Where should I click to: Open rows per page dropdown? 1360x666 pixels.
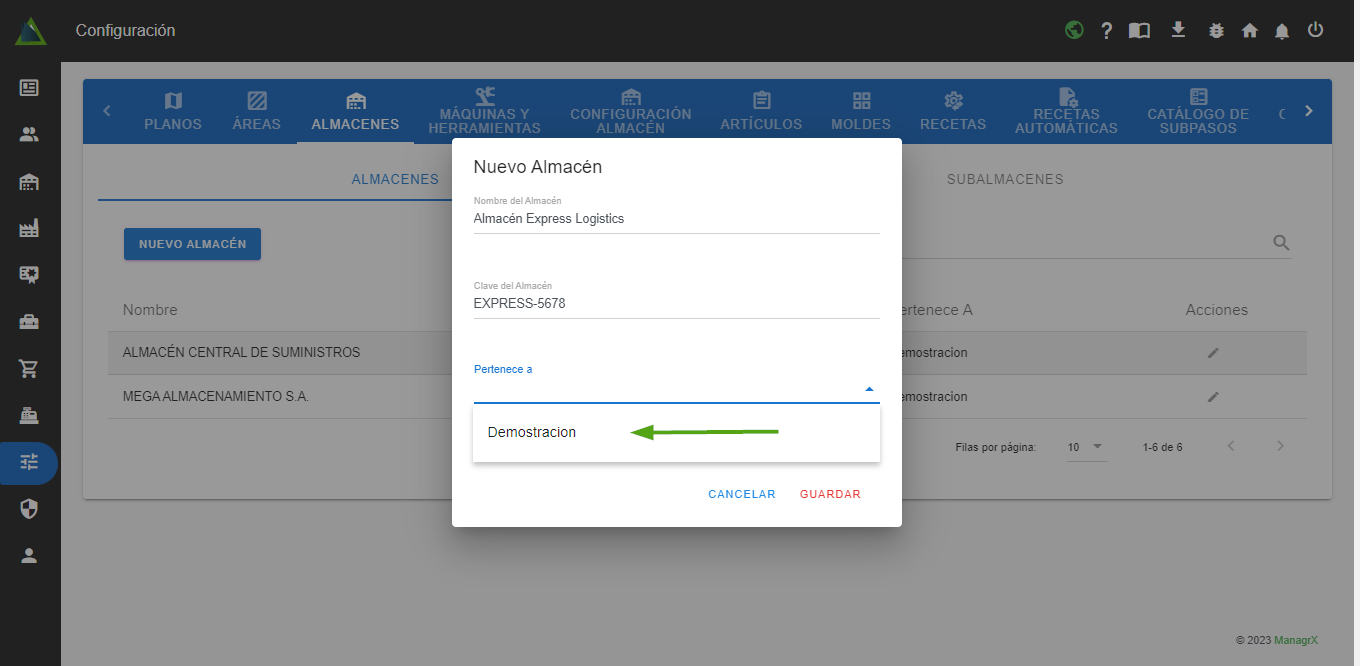[x=1086, y=447]
